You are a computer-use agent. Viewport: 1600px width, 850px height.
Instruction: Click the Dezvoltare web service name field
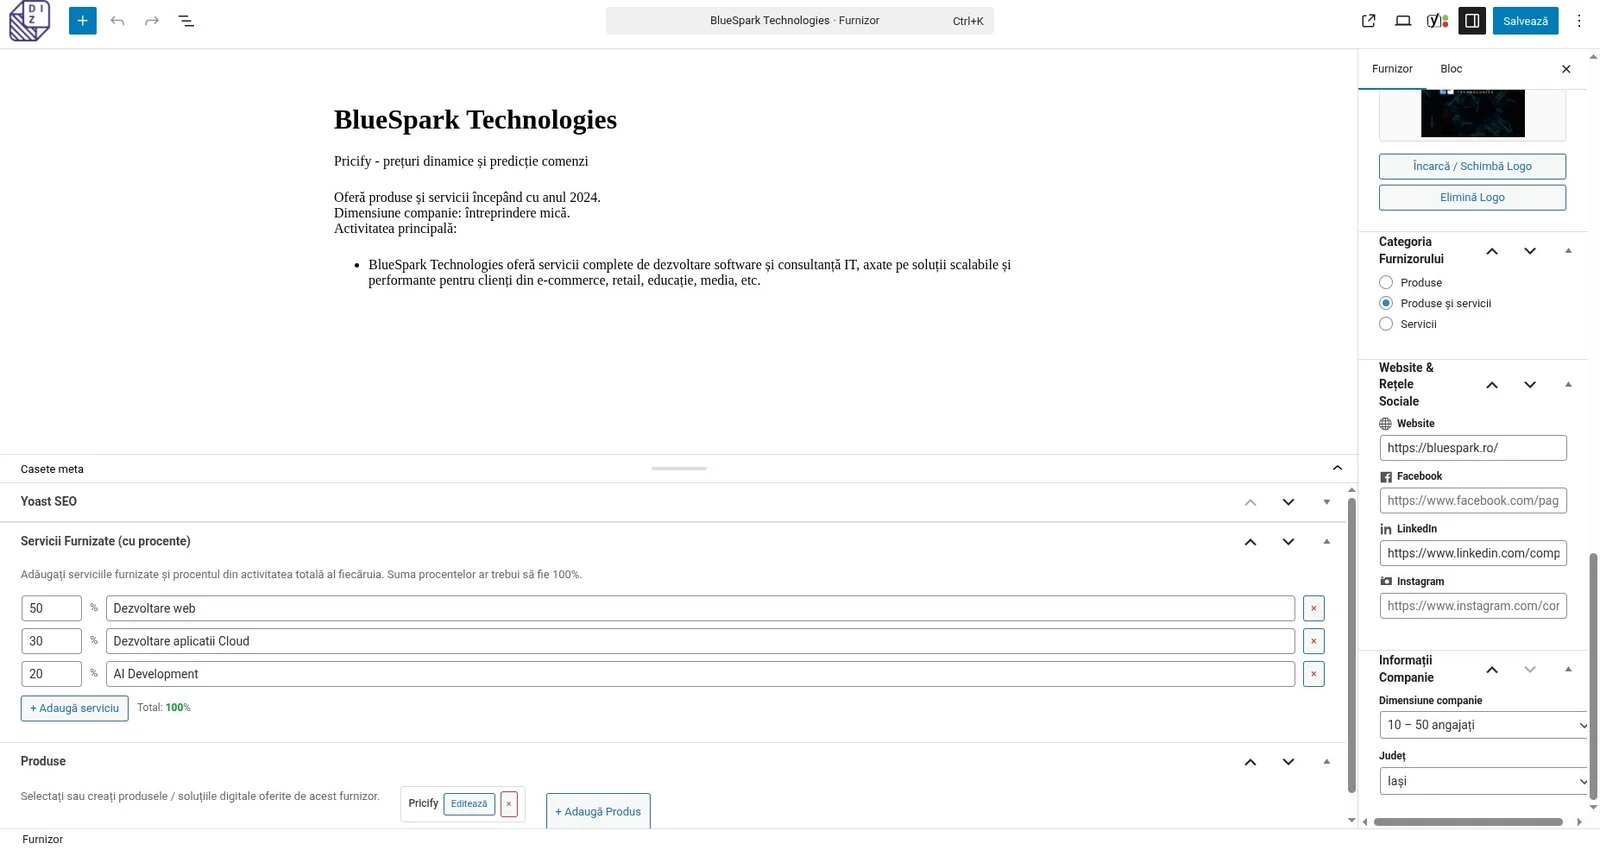click(x=700, y=608)
